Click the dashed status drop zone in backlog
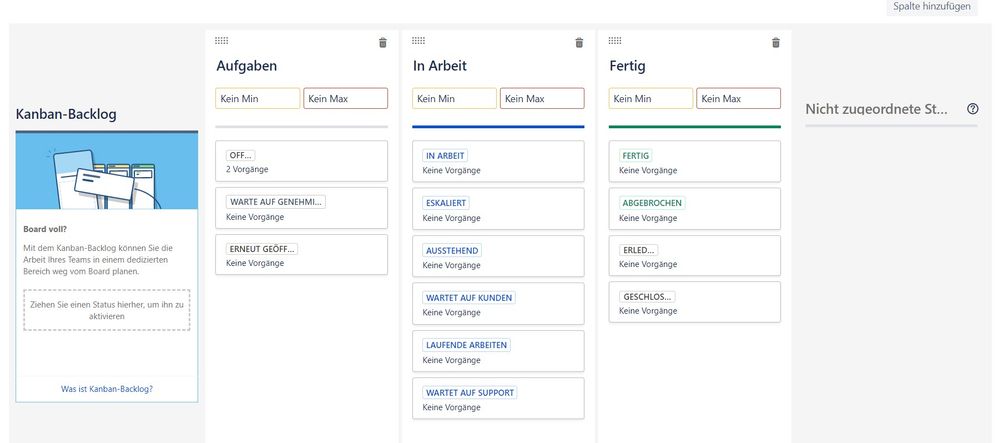 click(107, 310)
